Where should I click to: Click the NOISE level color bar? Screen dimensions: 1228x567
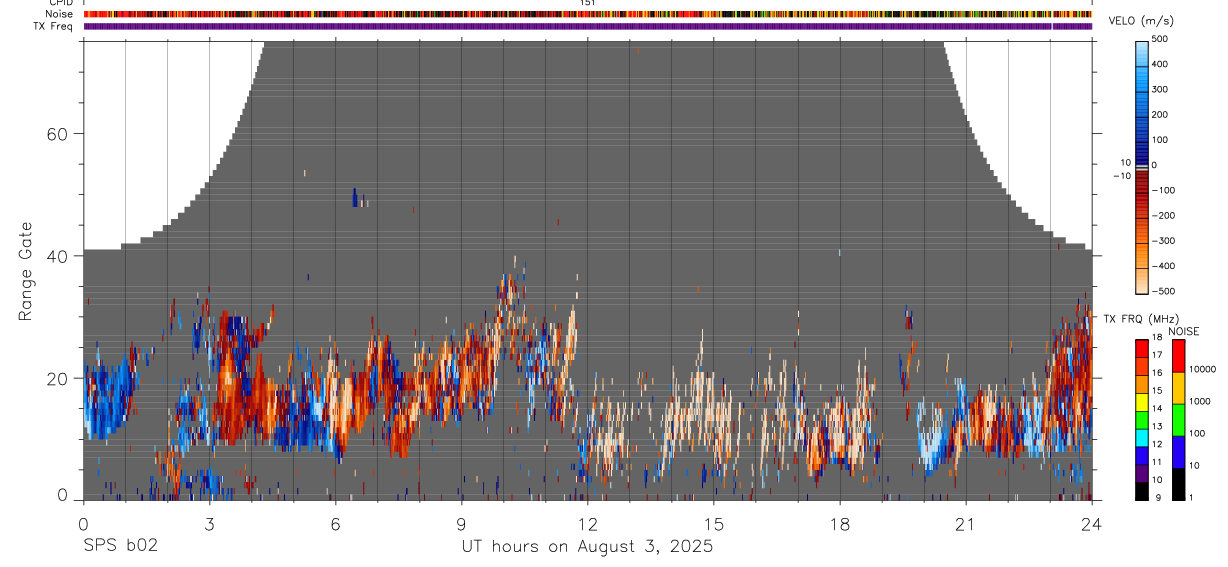[x=1177, y=420]
